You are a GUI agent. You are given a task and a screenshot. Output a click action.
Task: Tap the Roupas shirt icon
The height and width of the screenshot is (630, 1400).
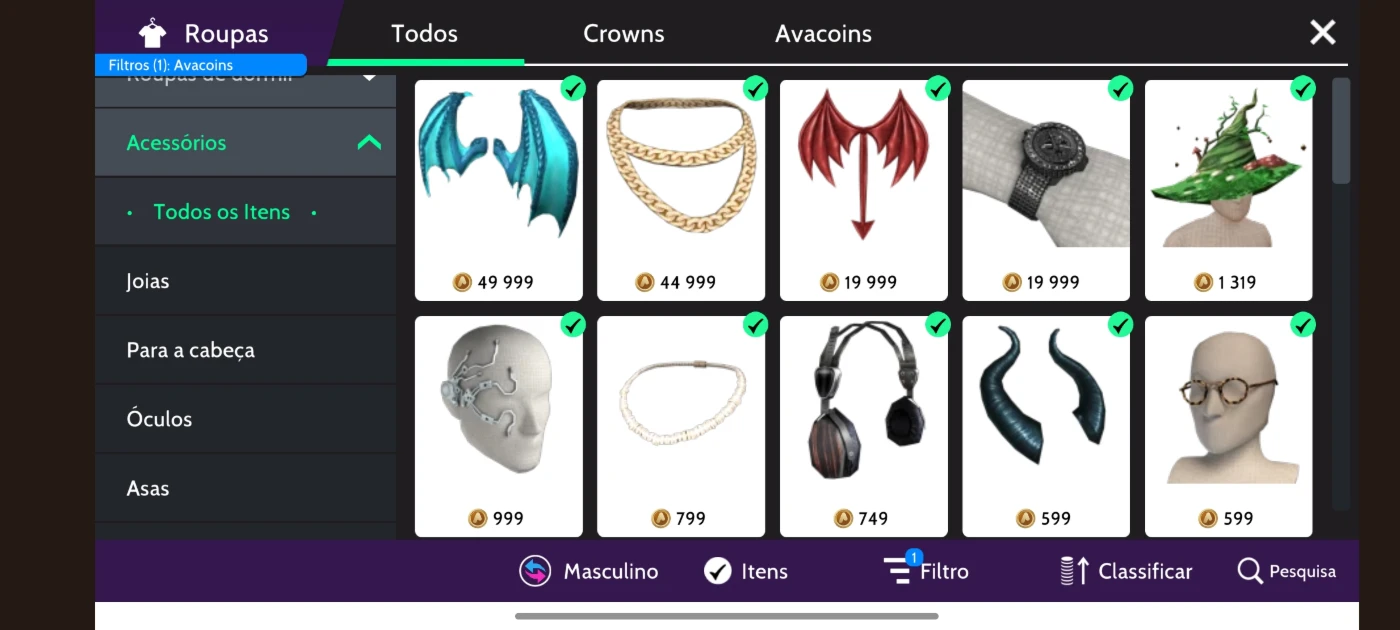point(152,33)
